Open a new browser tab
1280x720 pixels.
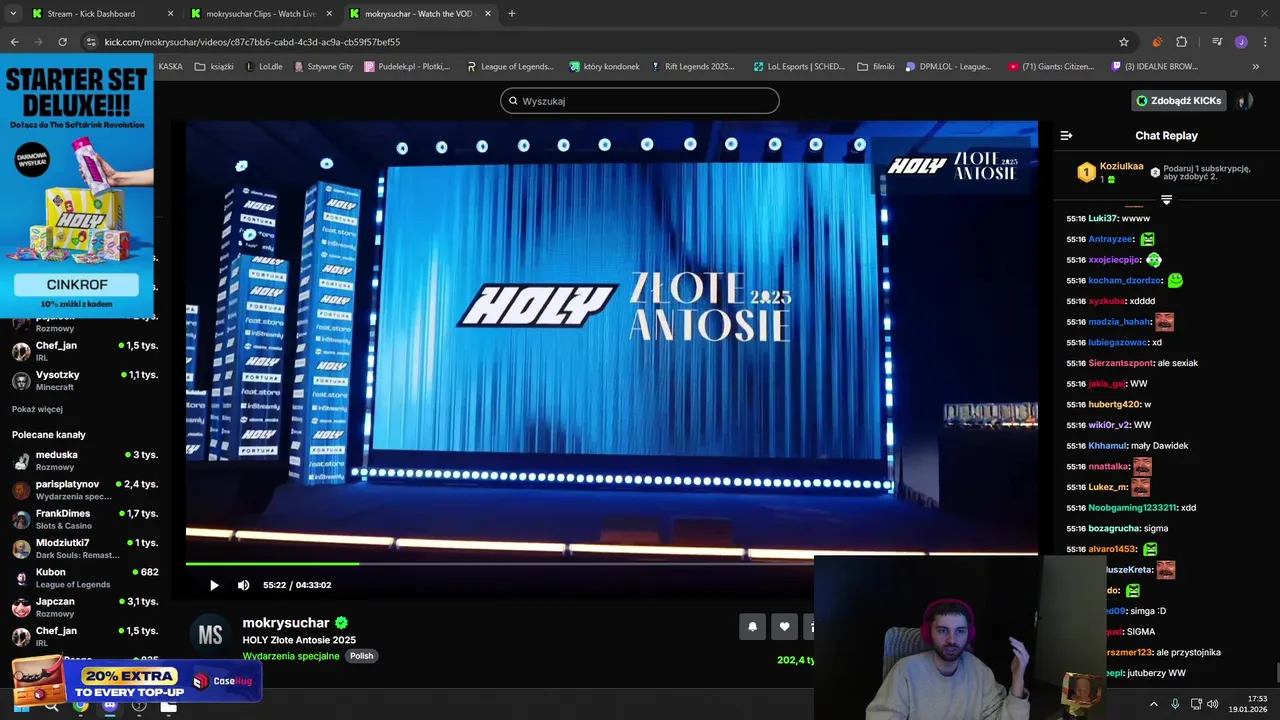coord(512,14)
